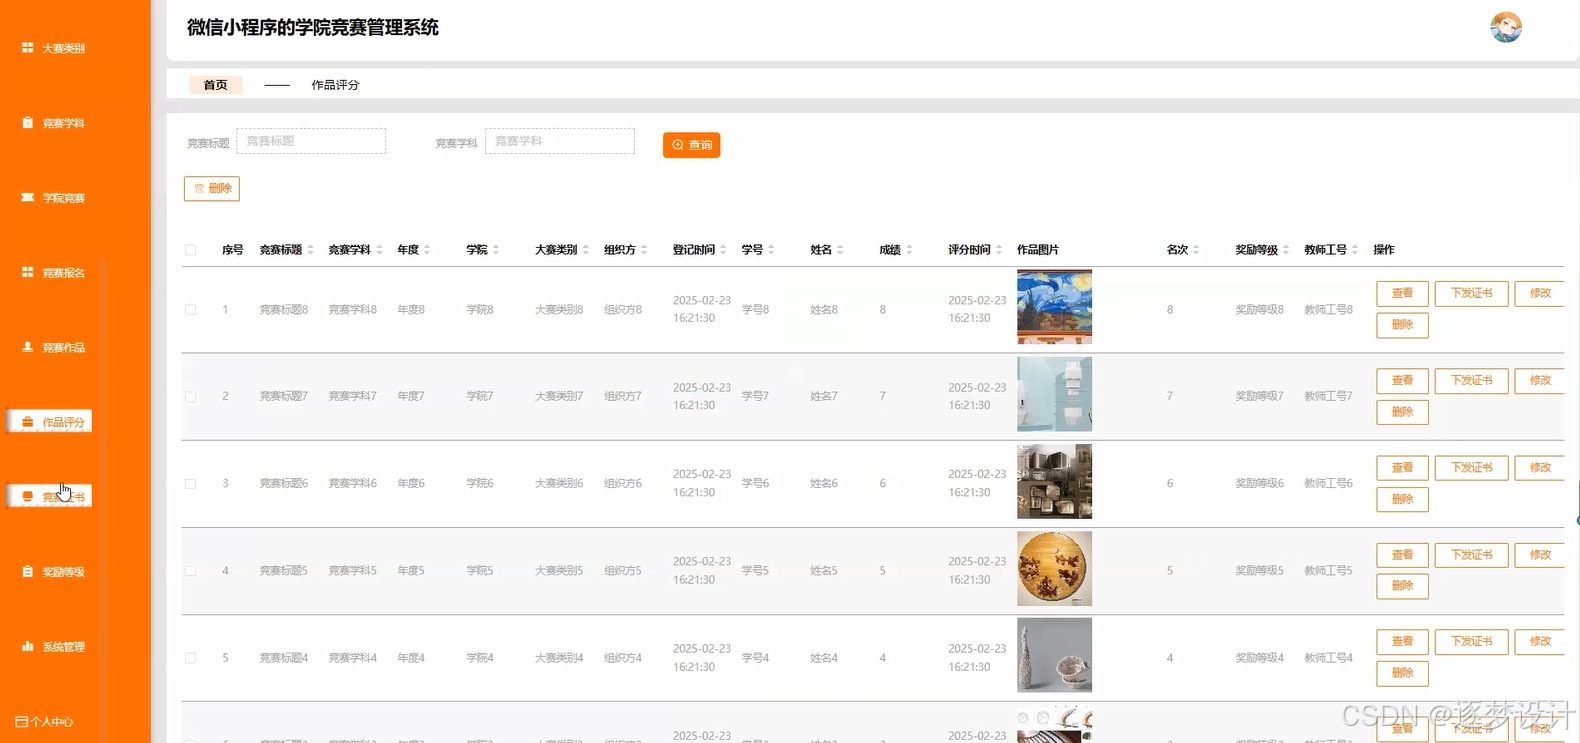Select 作品评分 sidebar menu item
The image size is (1580, 743).
click(50, 422)
